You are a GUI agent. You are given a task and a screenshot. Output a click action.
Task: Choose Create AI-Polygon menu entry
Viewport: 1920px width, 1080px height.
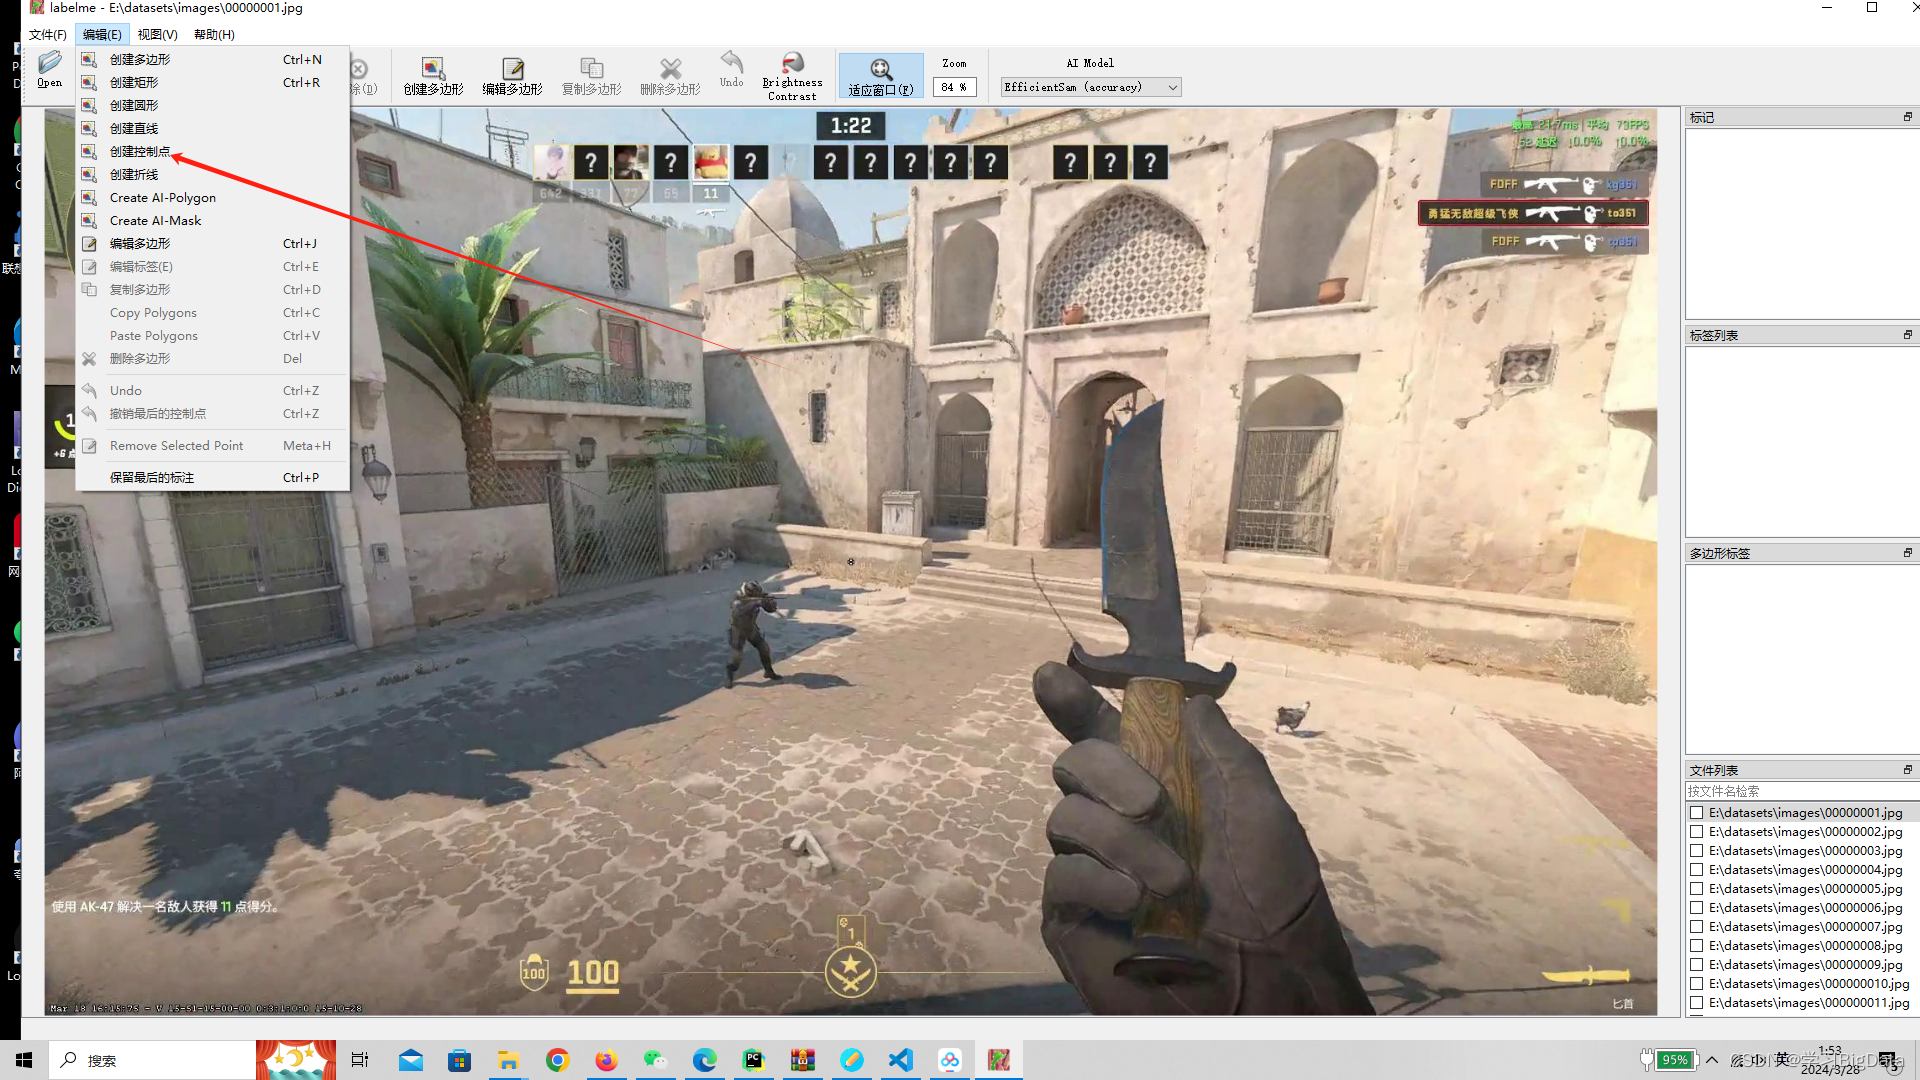pyautogui.click(x=162, y=198)
